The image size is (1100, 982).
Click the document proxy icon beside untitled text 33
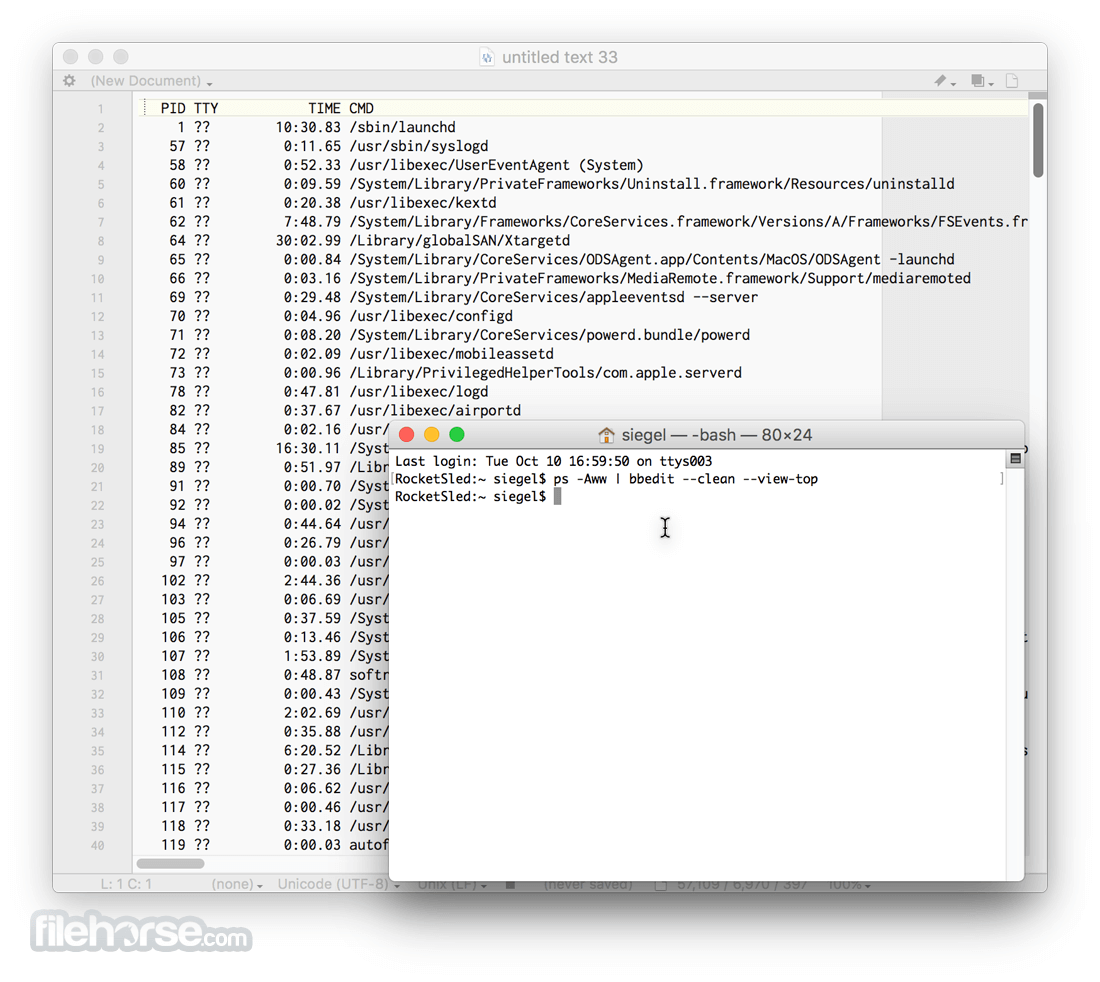[x=487, y=57]
